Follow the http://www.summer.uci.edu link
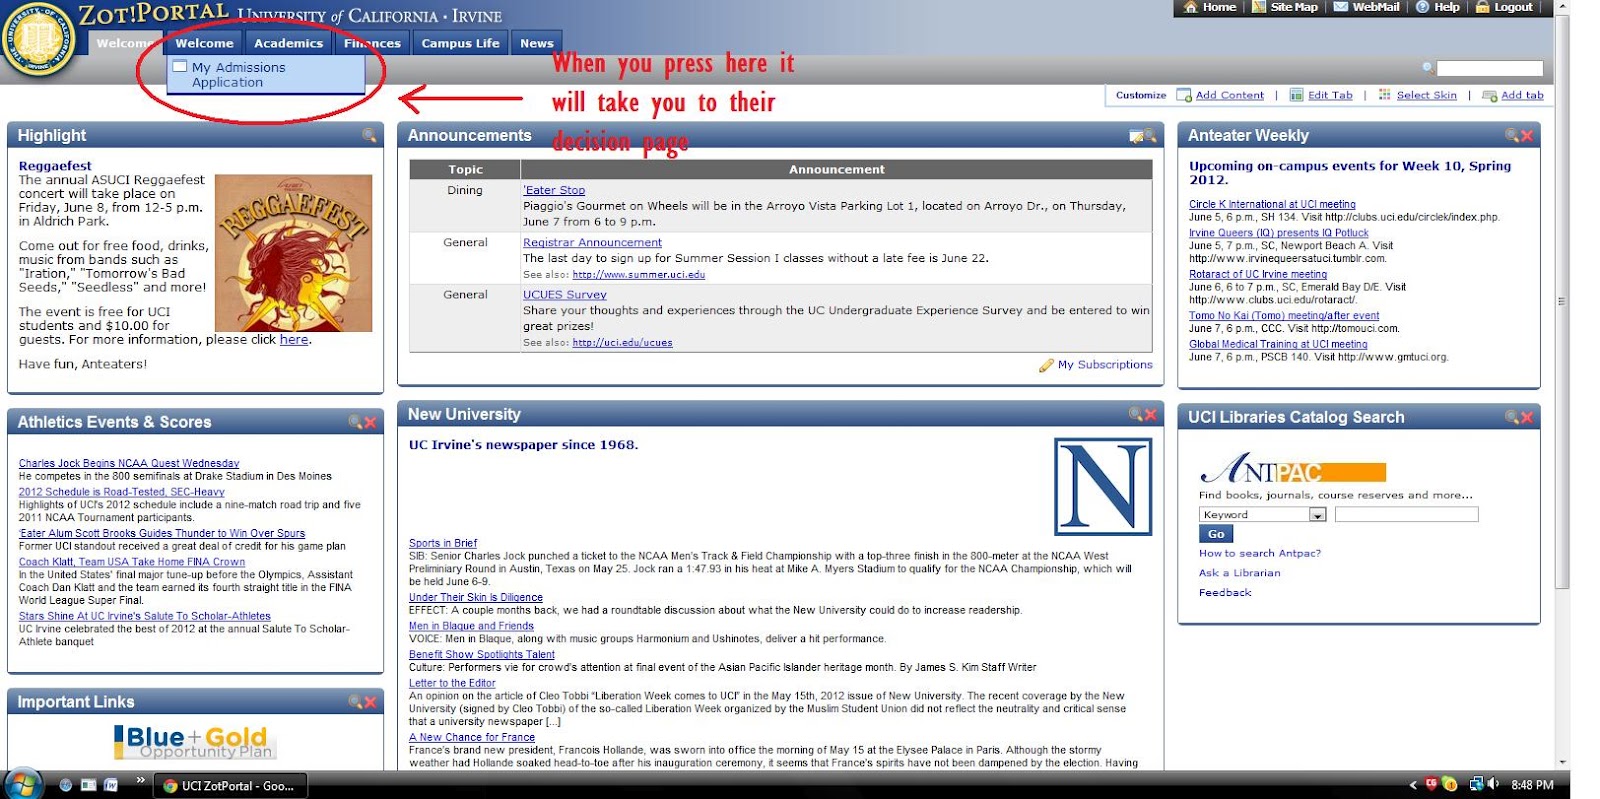 point(639,274)
